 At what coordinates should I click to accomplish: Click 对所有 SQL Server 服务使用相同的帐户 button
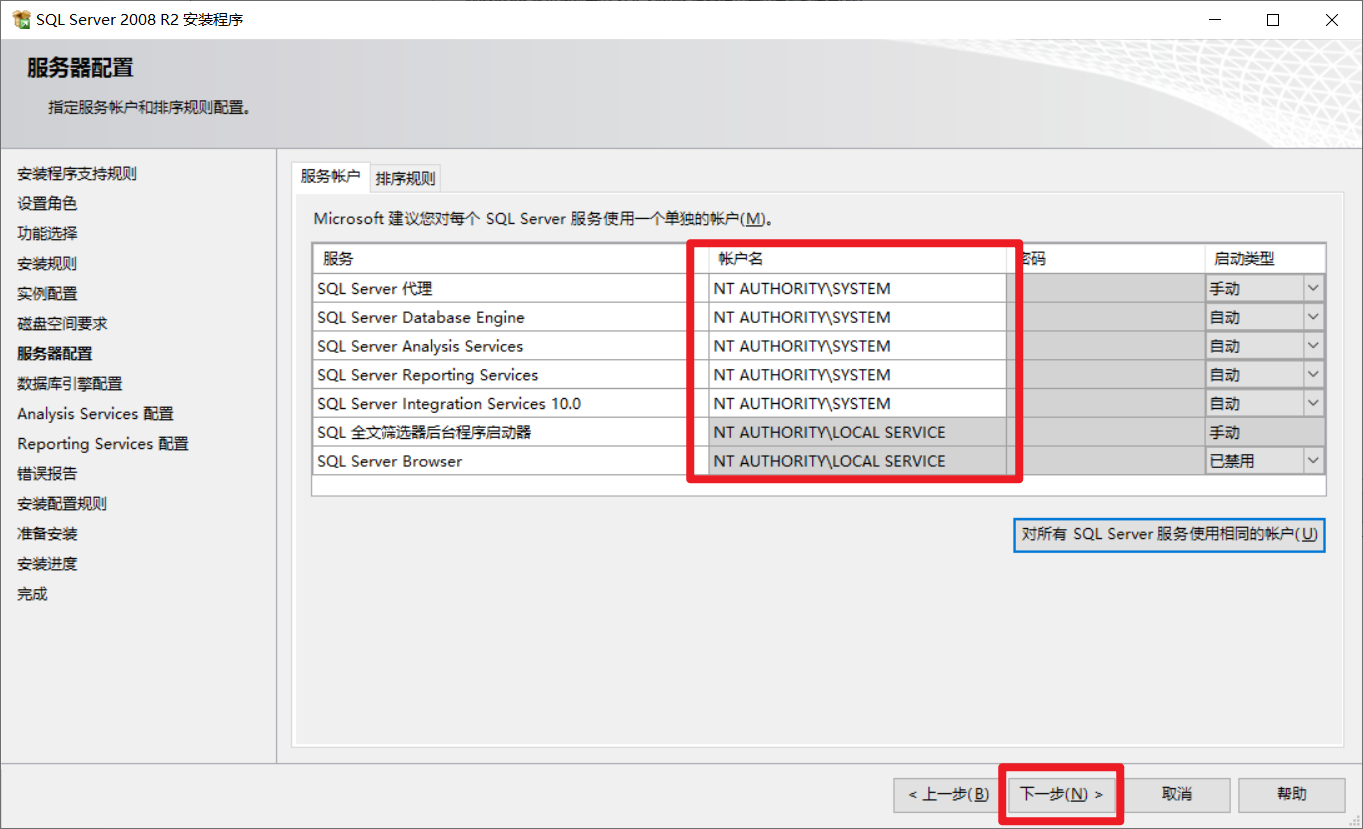pyautogui.click(x=1169, y=534)
